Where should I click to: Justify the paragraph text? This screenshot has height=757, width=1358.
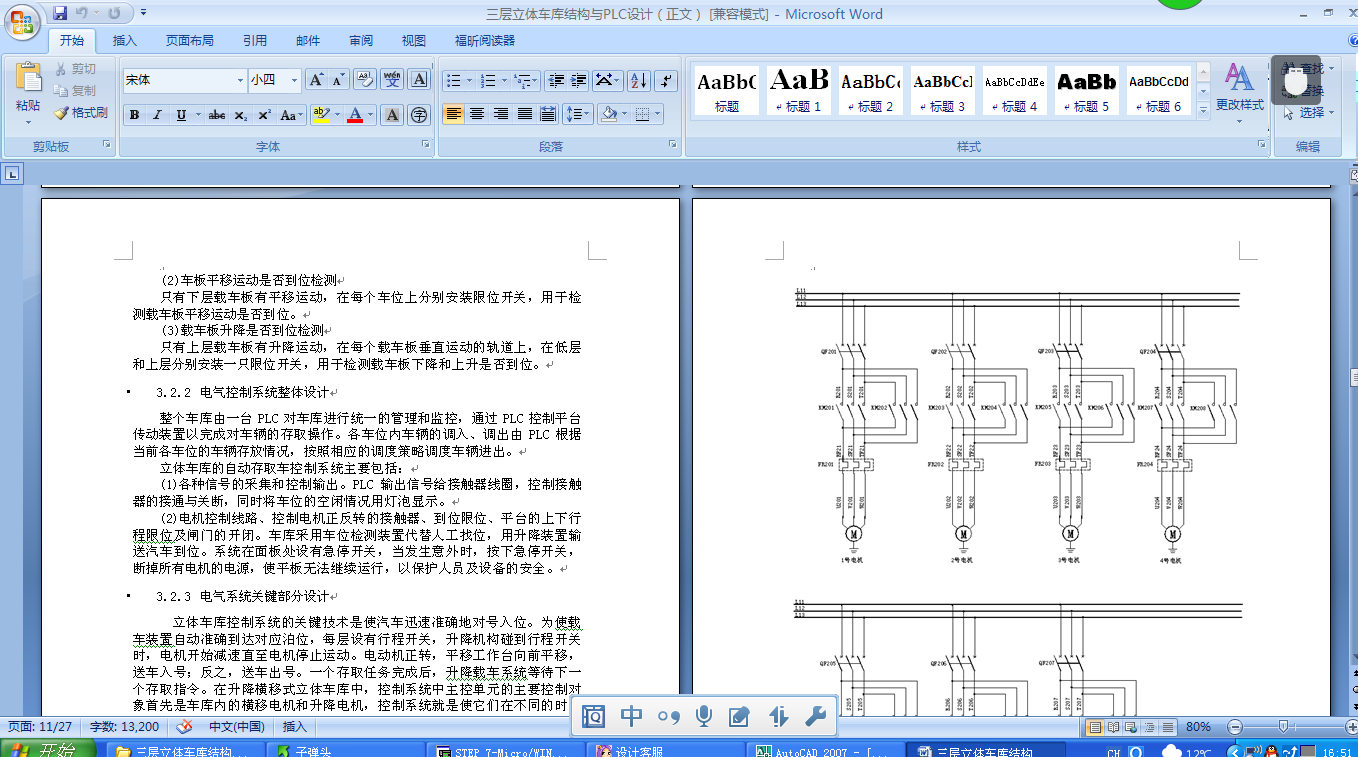tap(524, 114)
